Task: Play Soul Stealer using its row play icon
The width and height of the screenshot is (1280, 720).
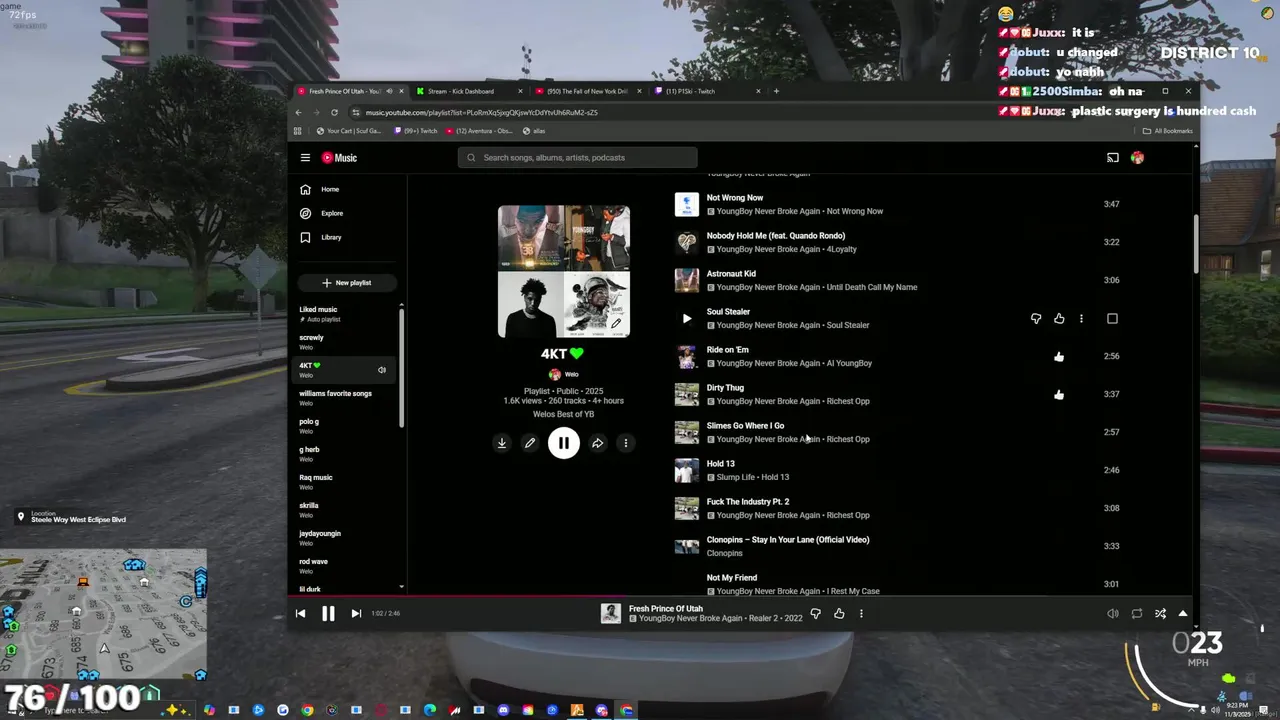Action: pos(686,318)
